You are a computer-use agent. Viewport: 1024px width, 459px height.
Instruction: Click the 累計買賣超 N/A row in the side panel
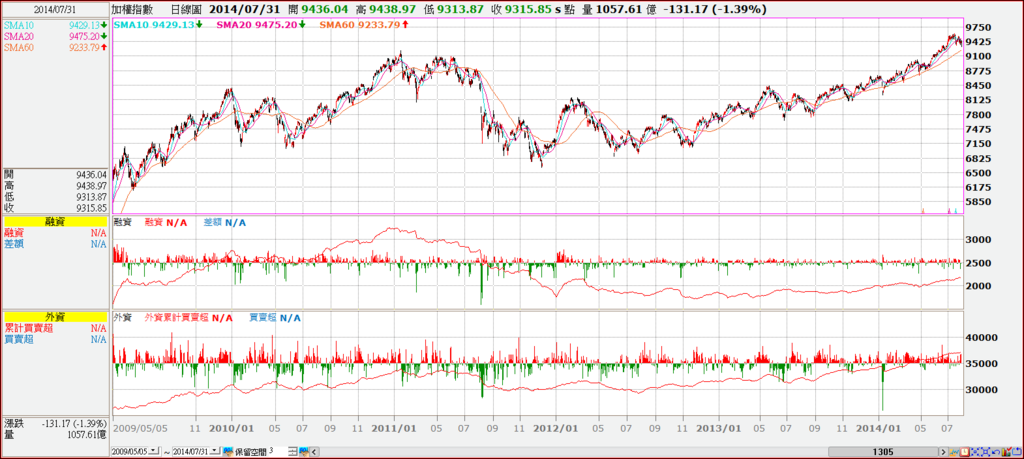[x=54, y=328]
